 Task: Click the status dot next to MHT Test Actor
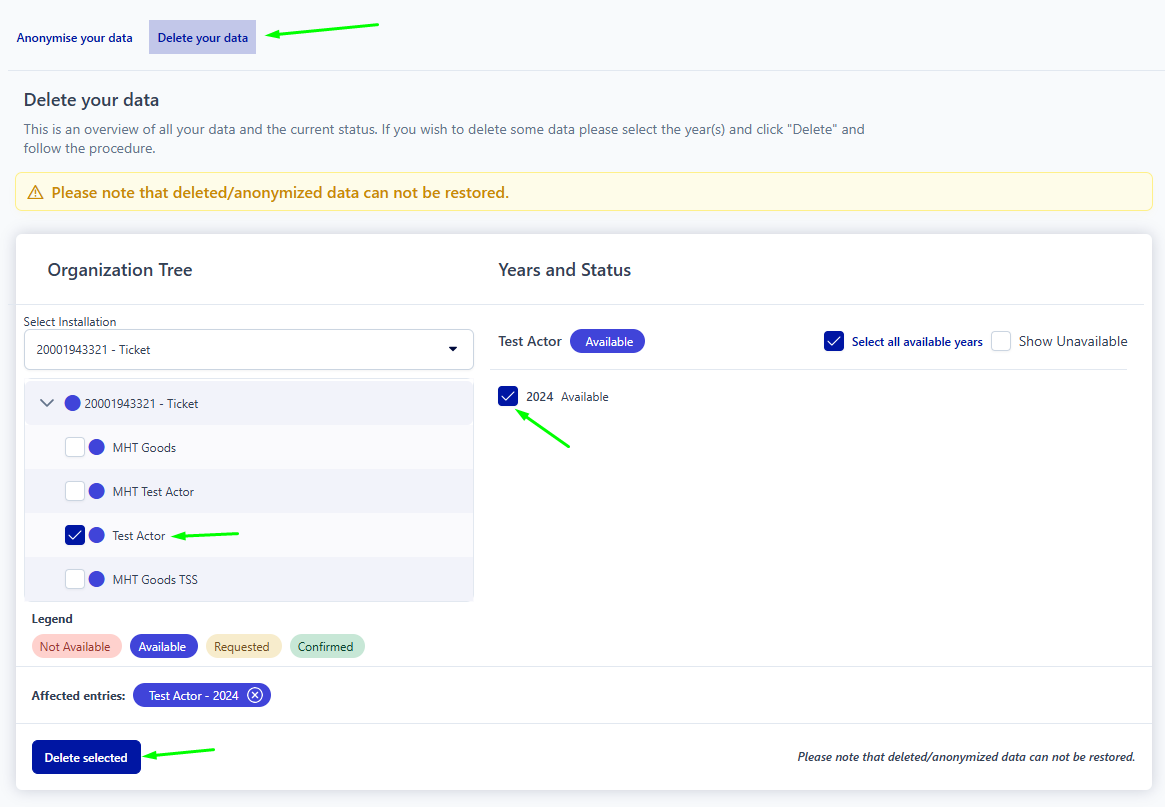pos(97,491)
